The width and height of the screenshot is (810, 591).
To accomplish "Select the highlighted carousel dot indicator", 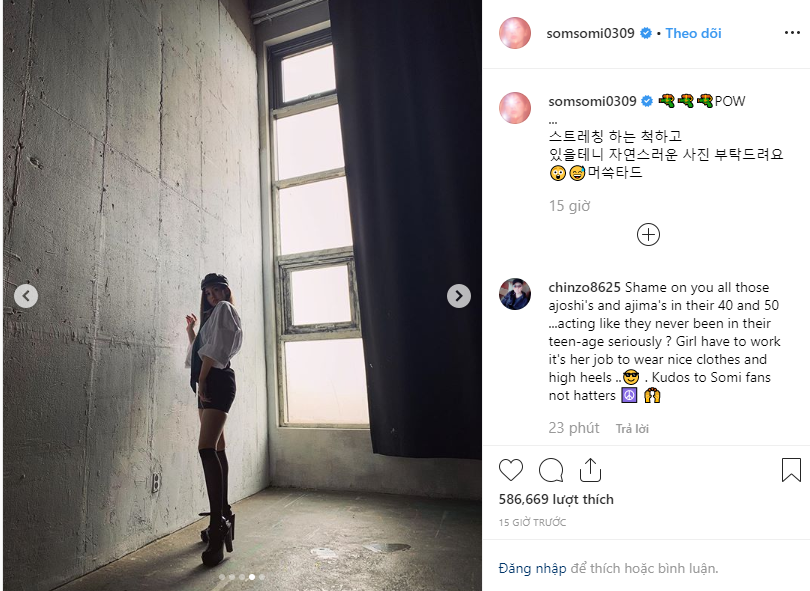I will pyautogui.click(x=252, y=577).
